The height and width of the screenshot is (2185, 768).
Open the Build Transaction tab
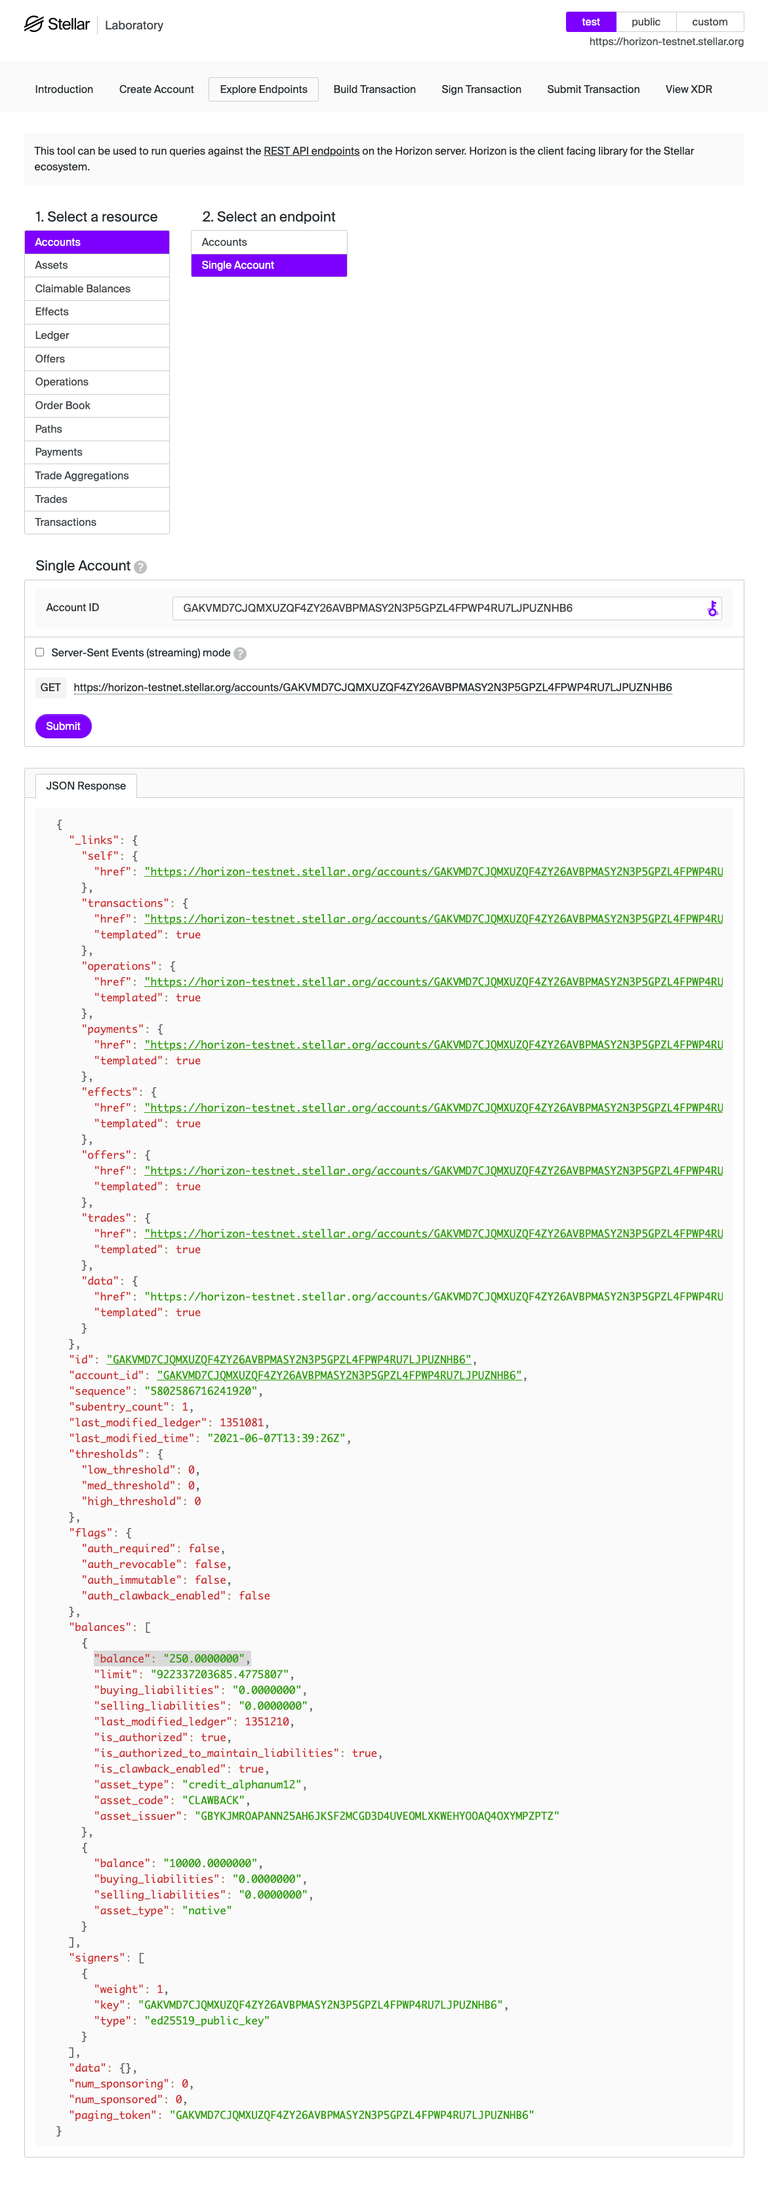pyautogui.click(x=375, y=89)
